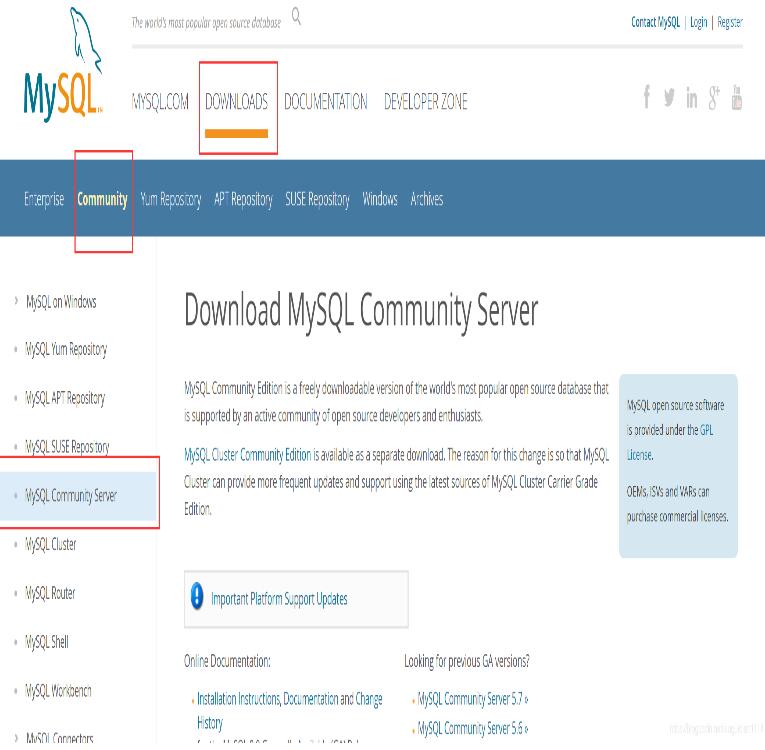
Task: Open the Twitter social icon
Action: pos(669,99)
